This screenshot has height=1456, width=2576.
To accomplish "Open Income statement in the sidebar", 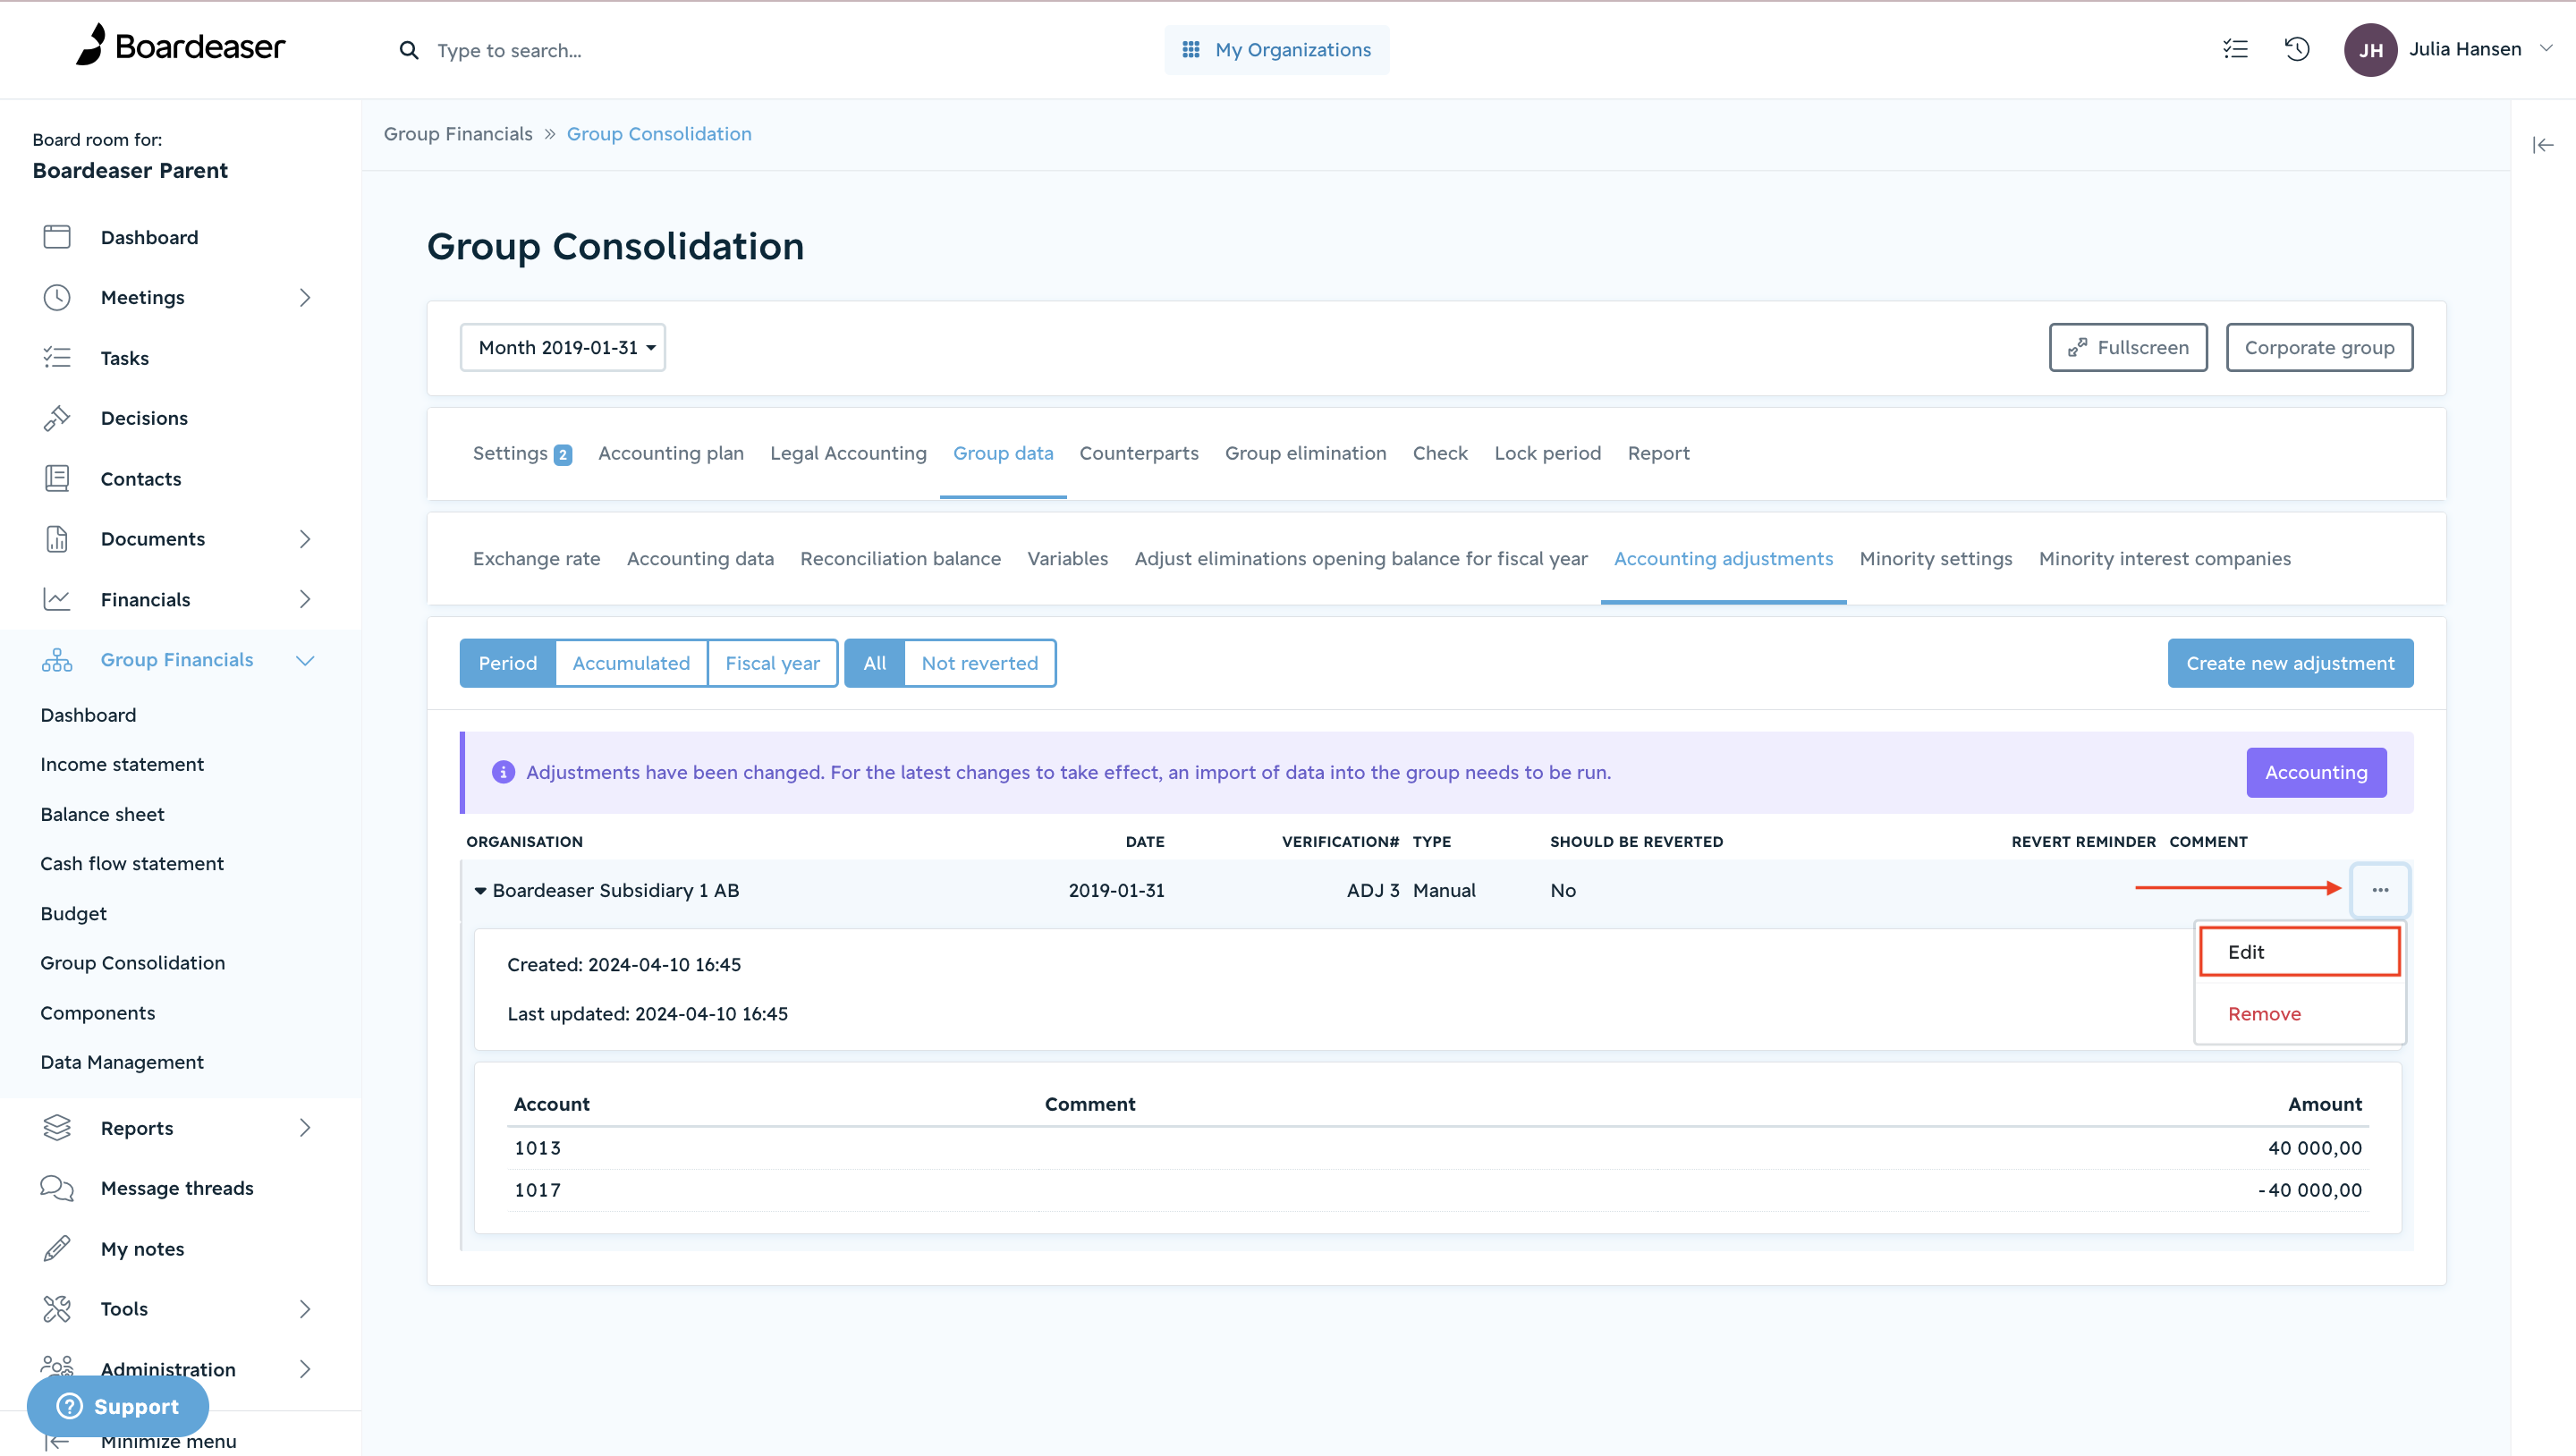I will coord(122,765).
